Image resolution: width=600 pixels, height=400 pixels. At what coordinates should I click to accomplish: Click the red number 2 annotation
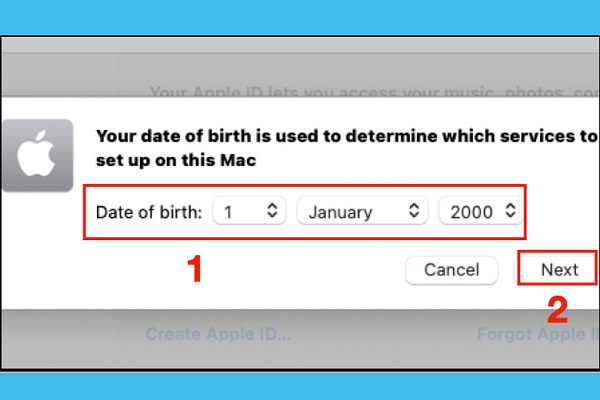(x=557, y=308)
